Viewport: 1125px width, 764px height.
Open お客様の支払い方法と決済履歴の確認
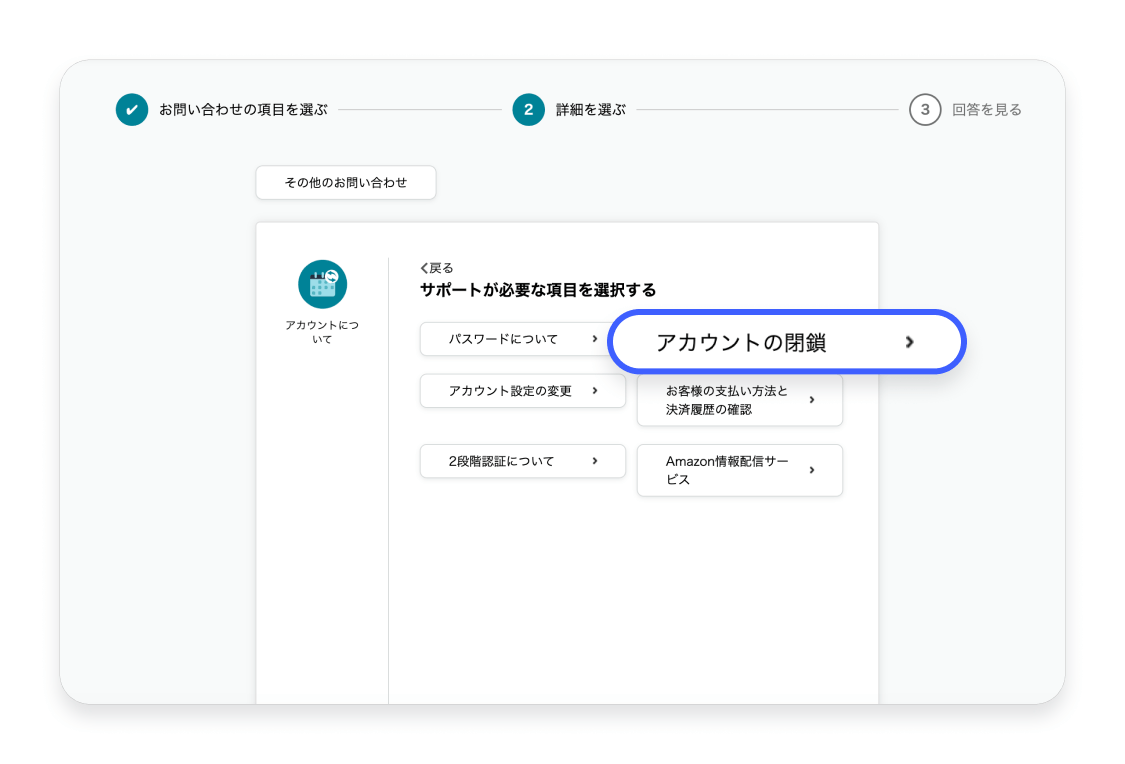point(727,401)
